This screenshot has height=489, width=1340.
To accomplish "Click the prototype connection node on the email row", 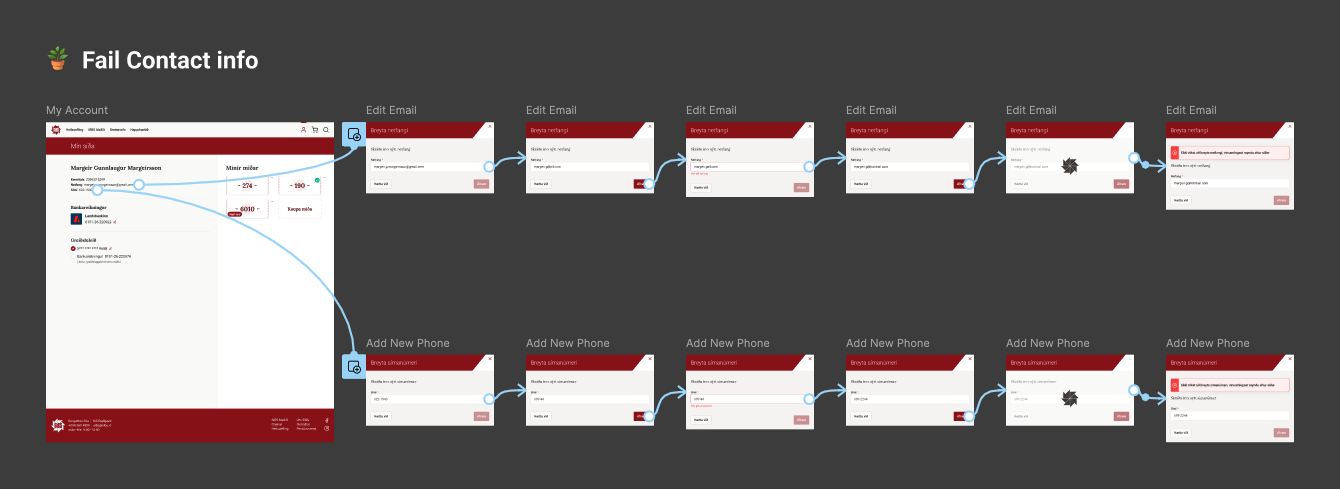I will (138, 184).
